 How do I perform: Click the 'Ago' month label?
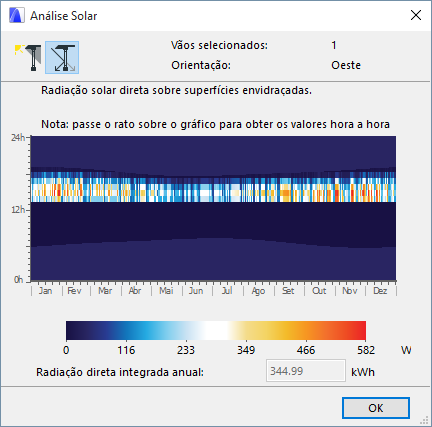tap(258, 291)
